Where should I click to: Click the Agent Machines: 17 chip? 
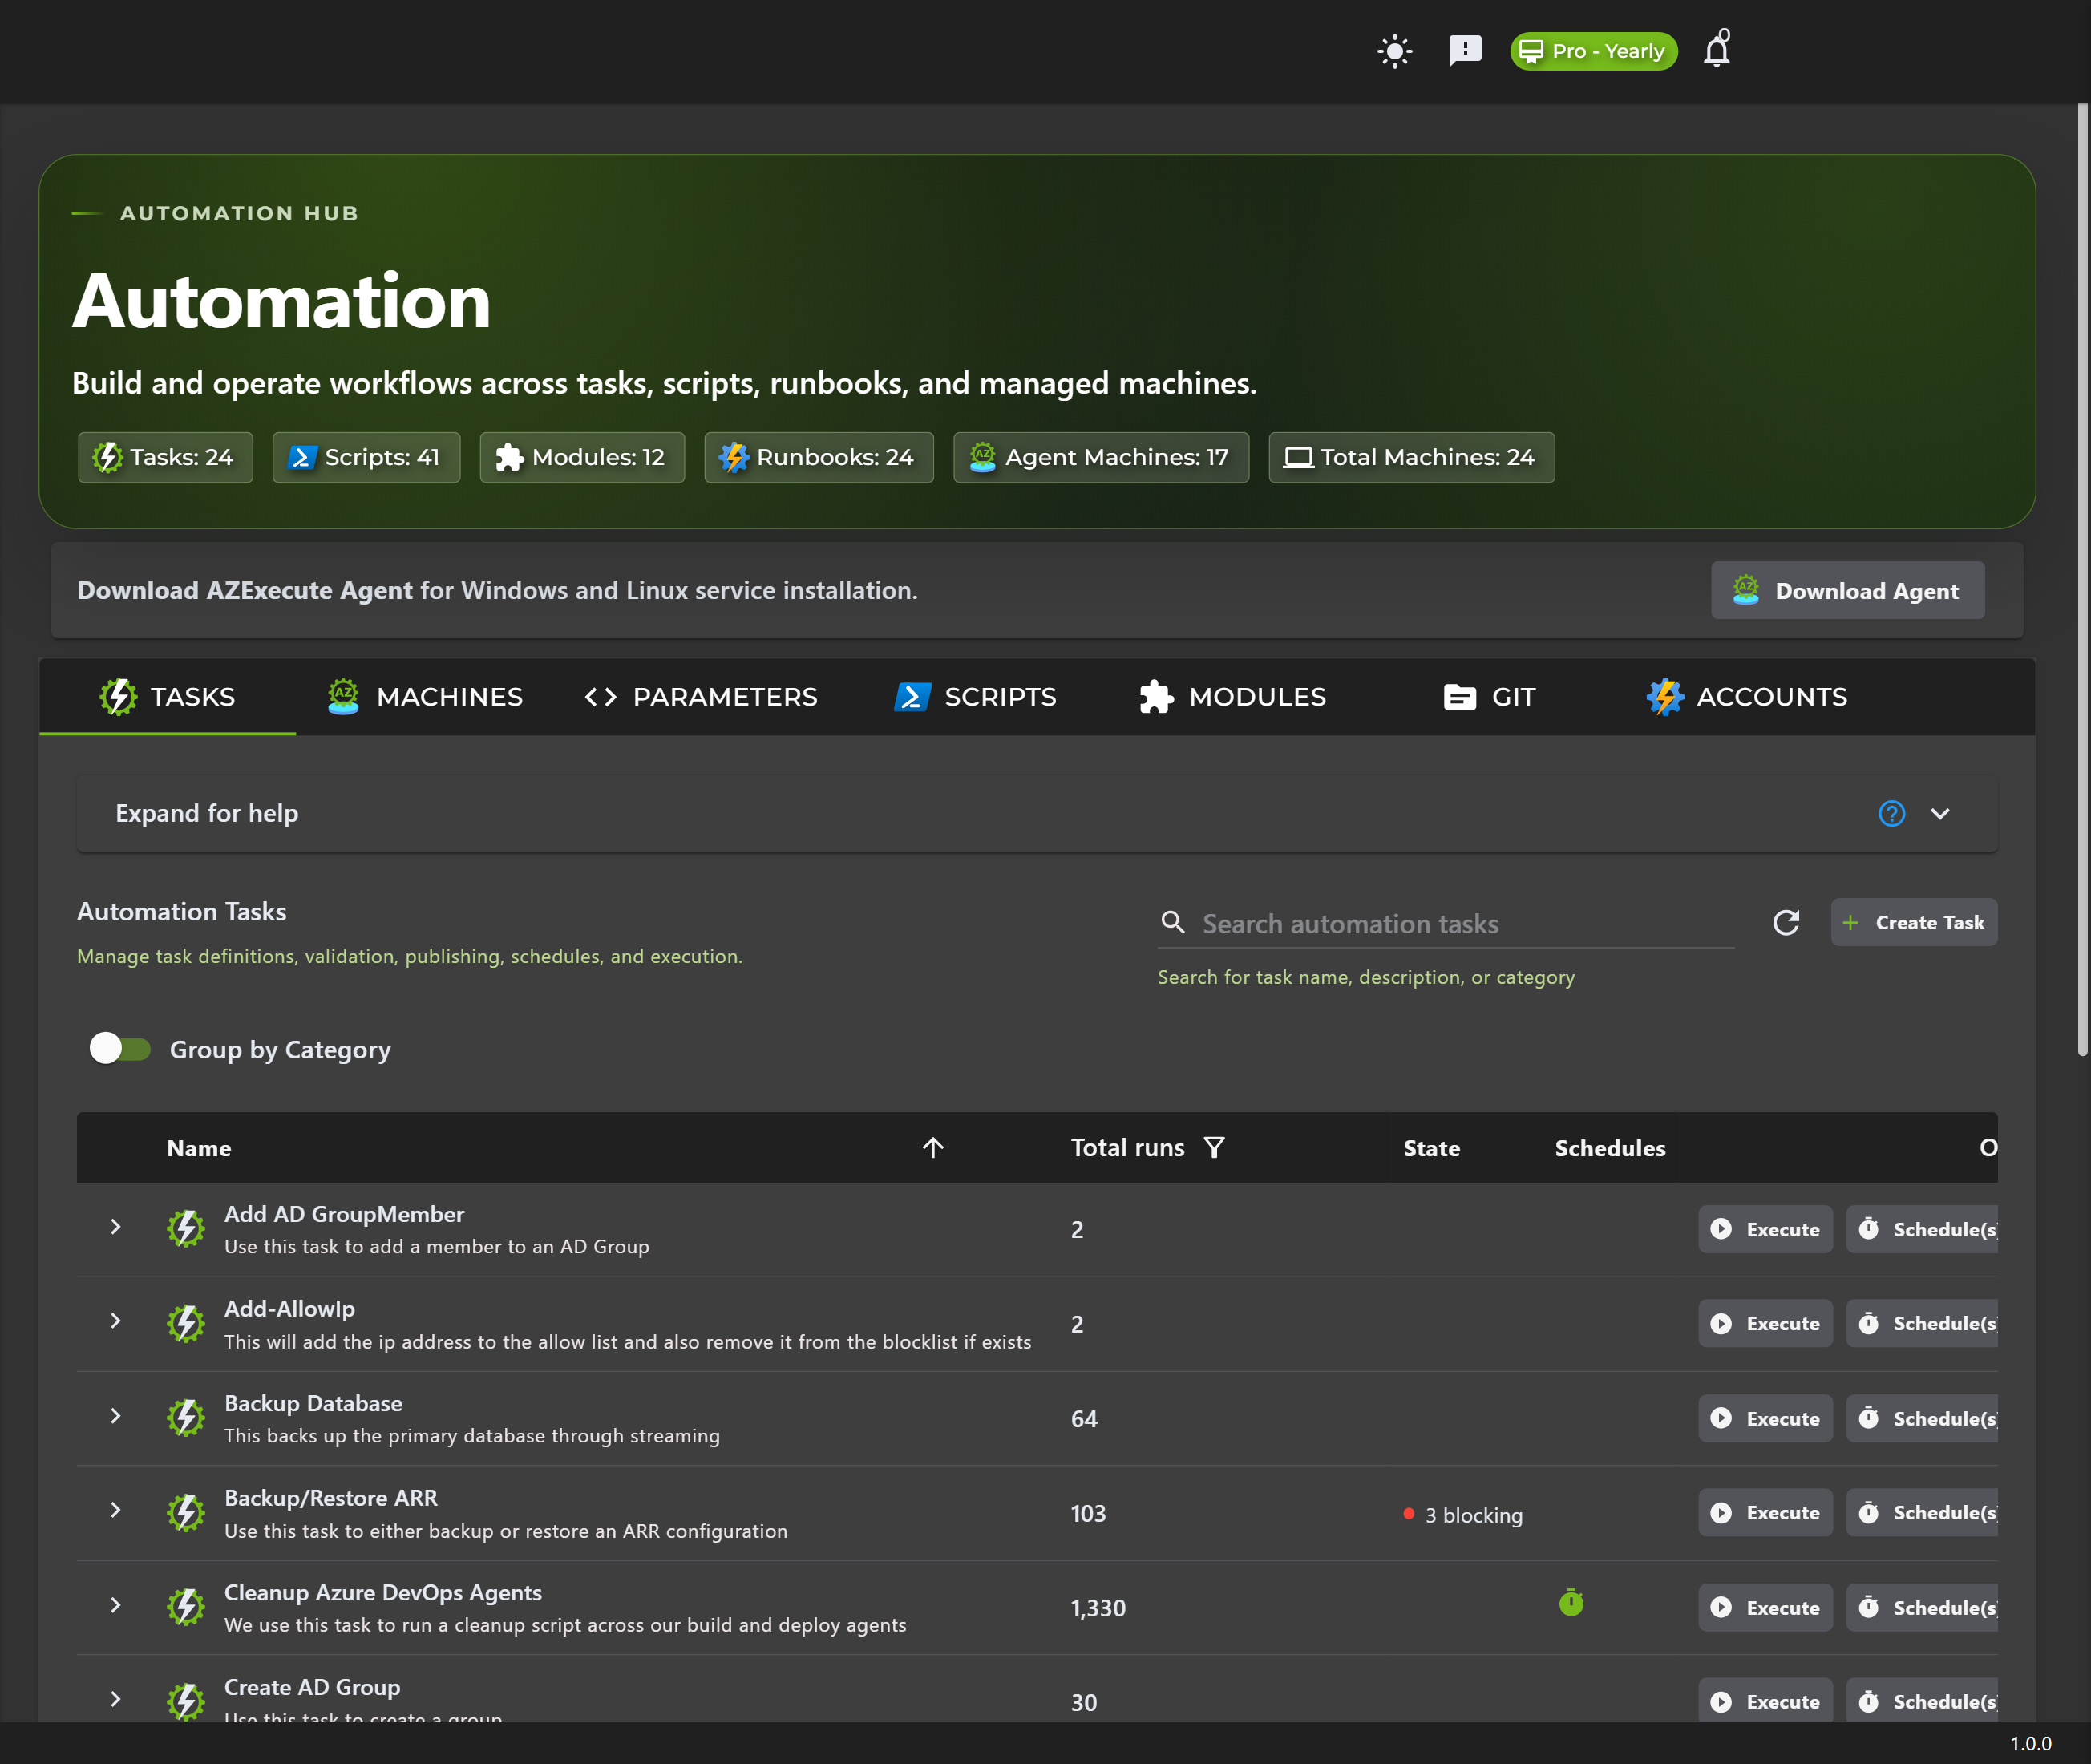coord(1101,458)
